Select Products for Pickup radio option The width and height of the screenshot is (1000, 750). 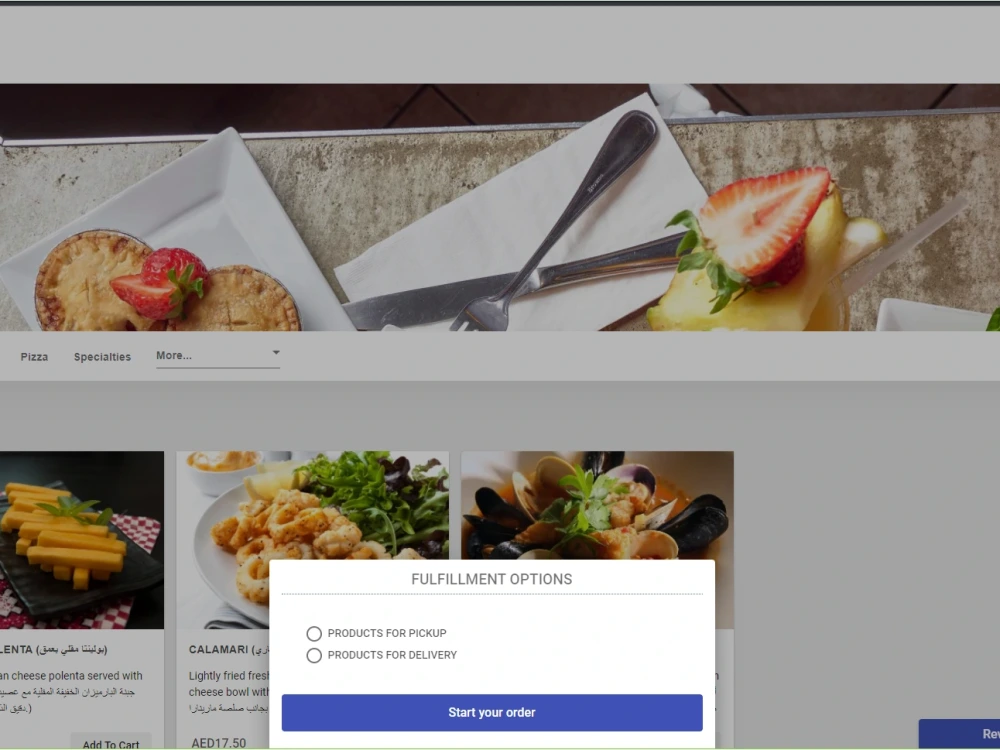[314, 633]
